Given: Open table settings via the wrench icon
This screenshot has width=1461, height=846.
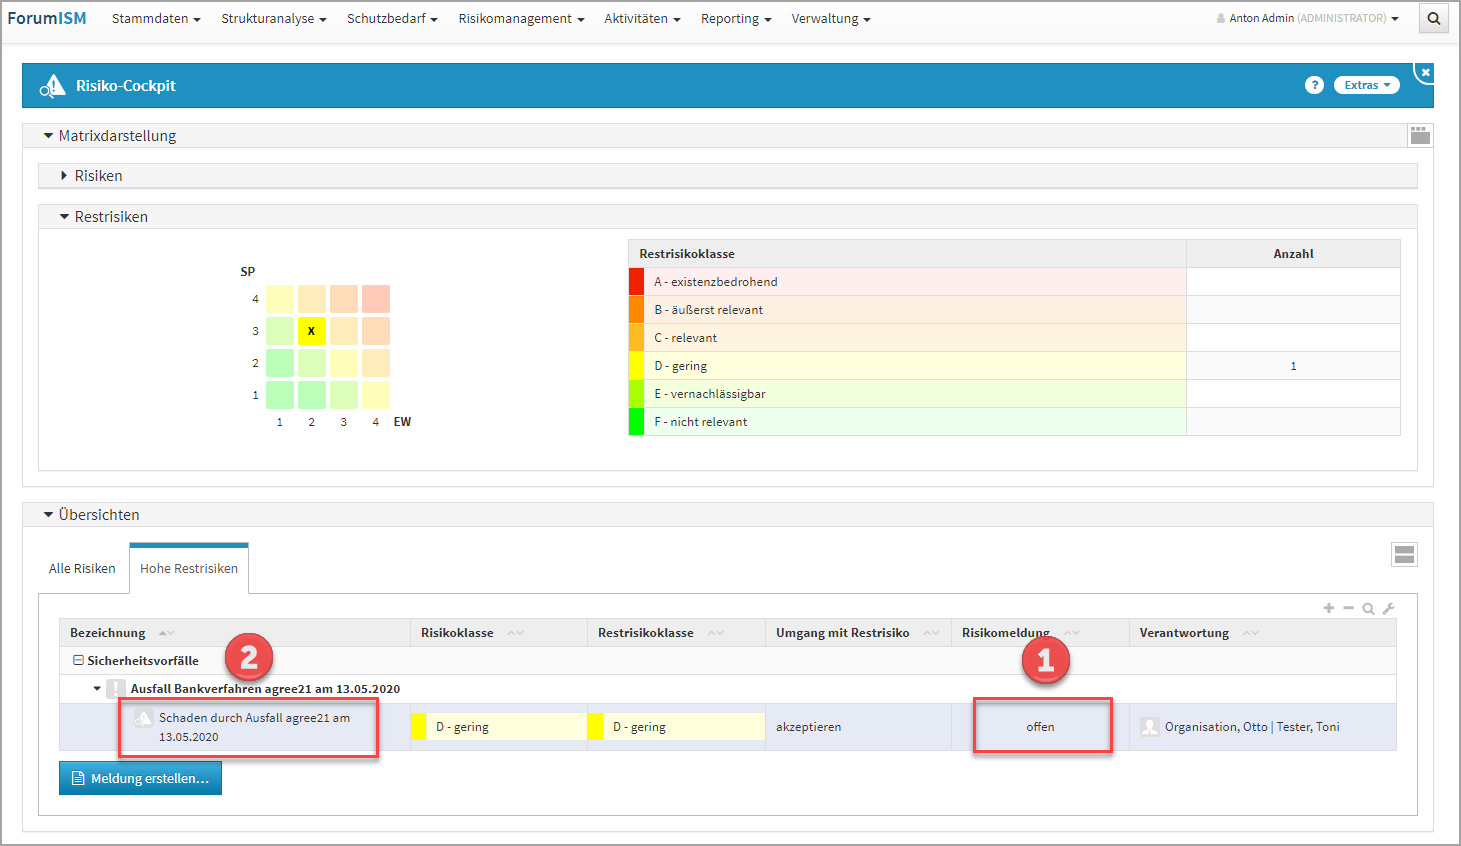Looking at the screenshot, I should coord(1388,608).
